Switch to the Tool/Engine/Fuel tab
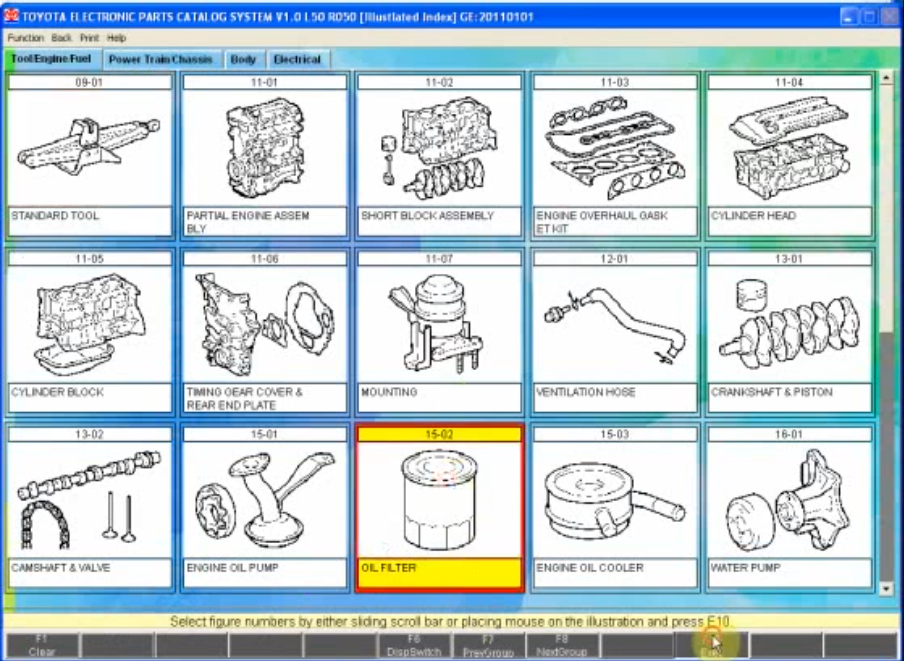904x661 pixels. tap(52, 59)
